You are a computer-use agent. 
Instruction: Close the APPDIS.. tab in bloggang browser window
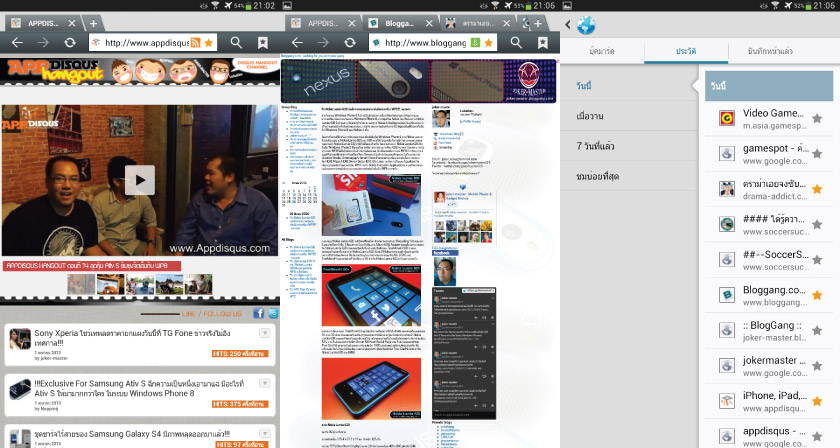tap(351, 24)
